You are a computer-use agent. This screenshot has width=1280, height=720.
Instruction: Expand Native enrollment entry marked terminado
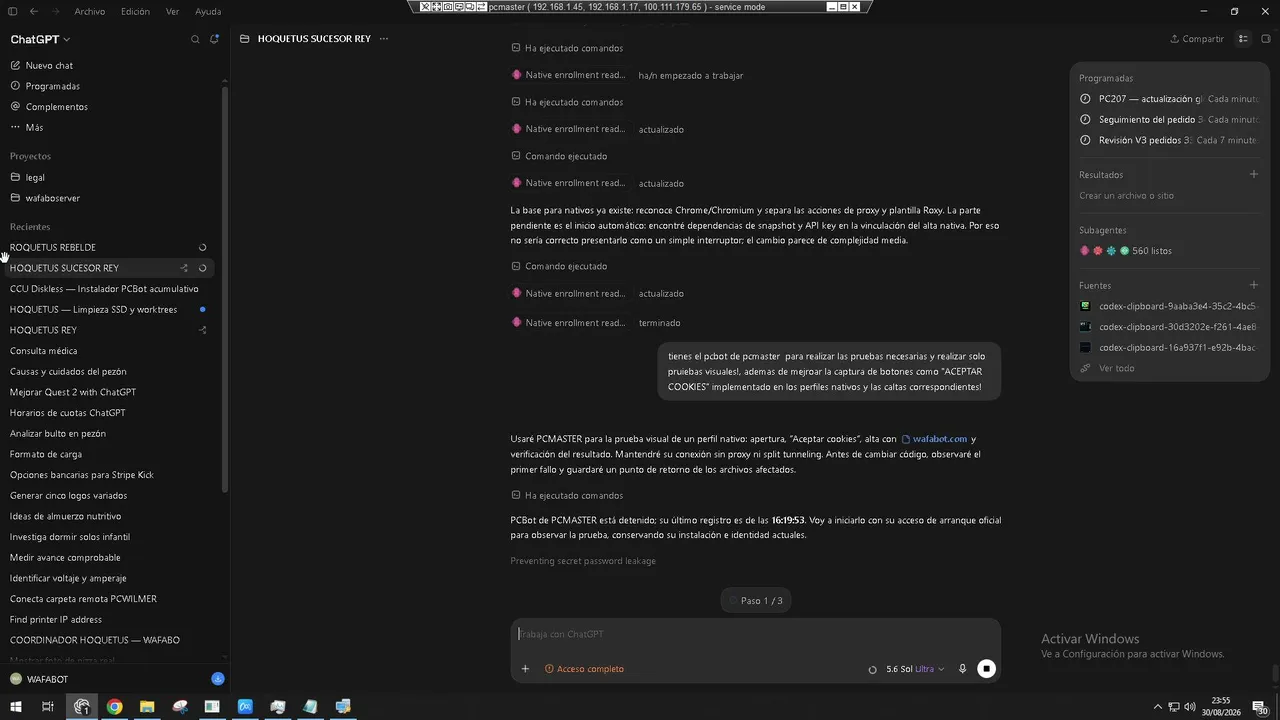click(x=596, y=323)
